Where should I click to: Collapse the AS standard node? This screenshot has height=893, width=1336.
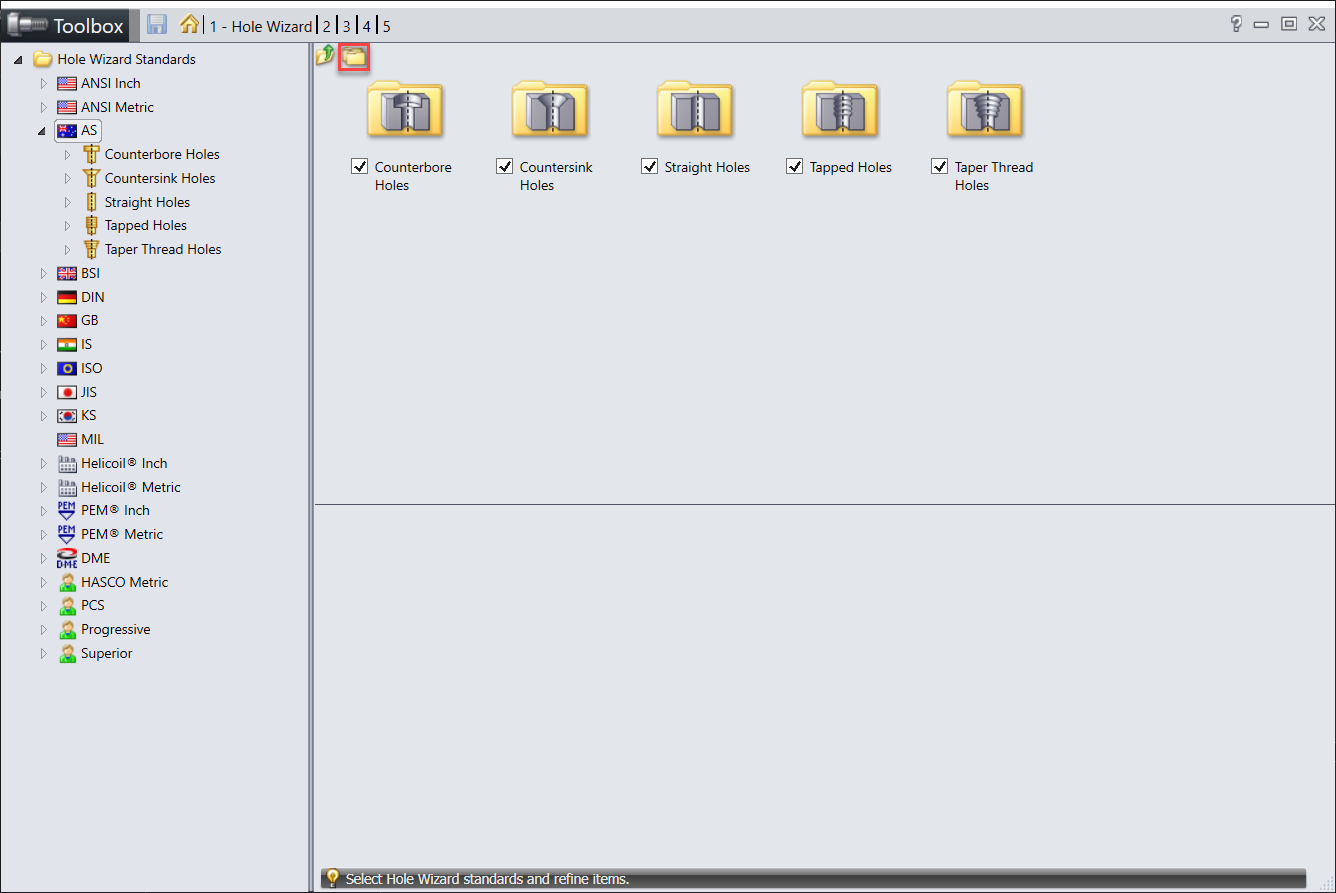[x=42, y=131]
